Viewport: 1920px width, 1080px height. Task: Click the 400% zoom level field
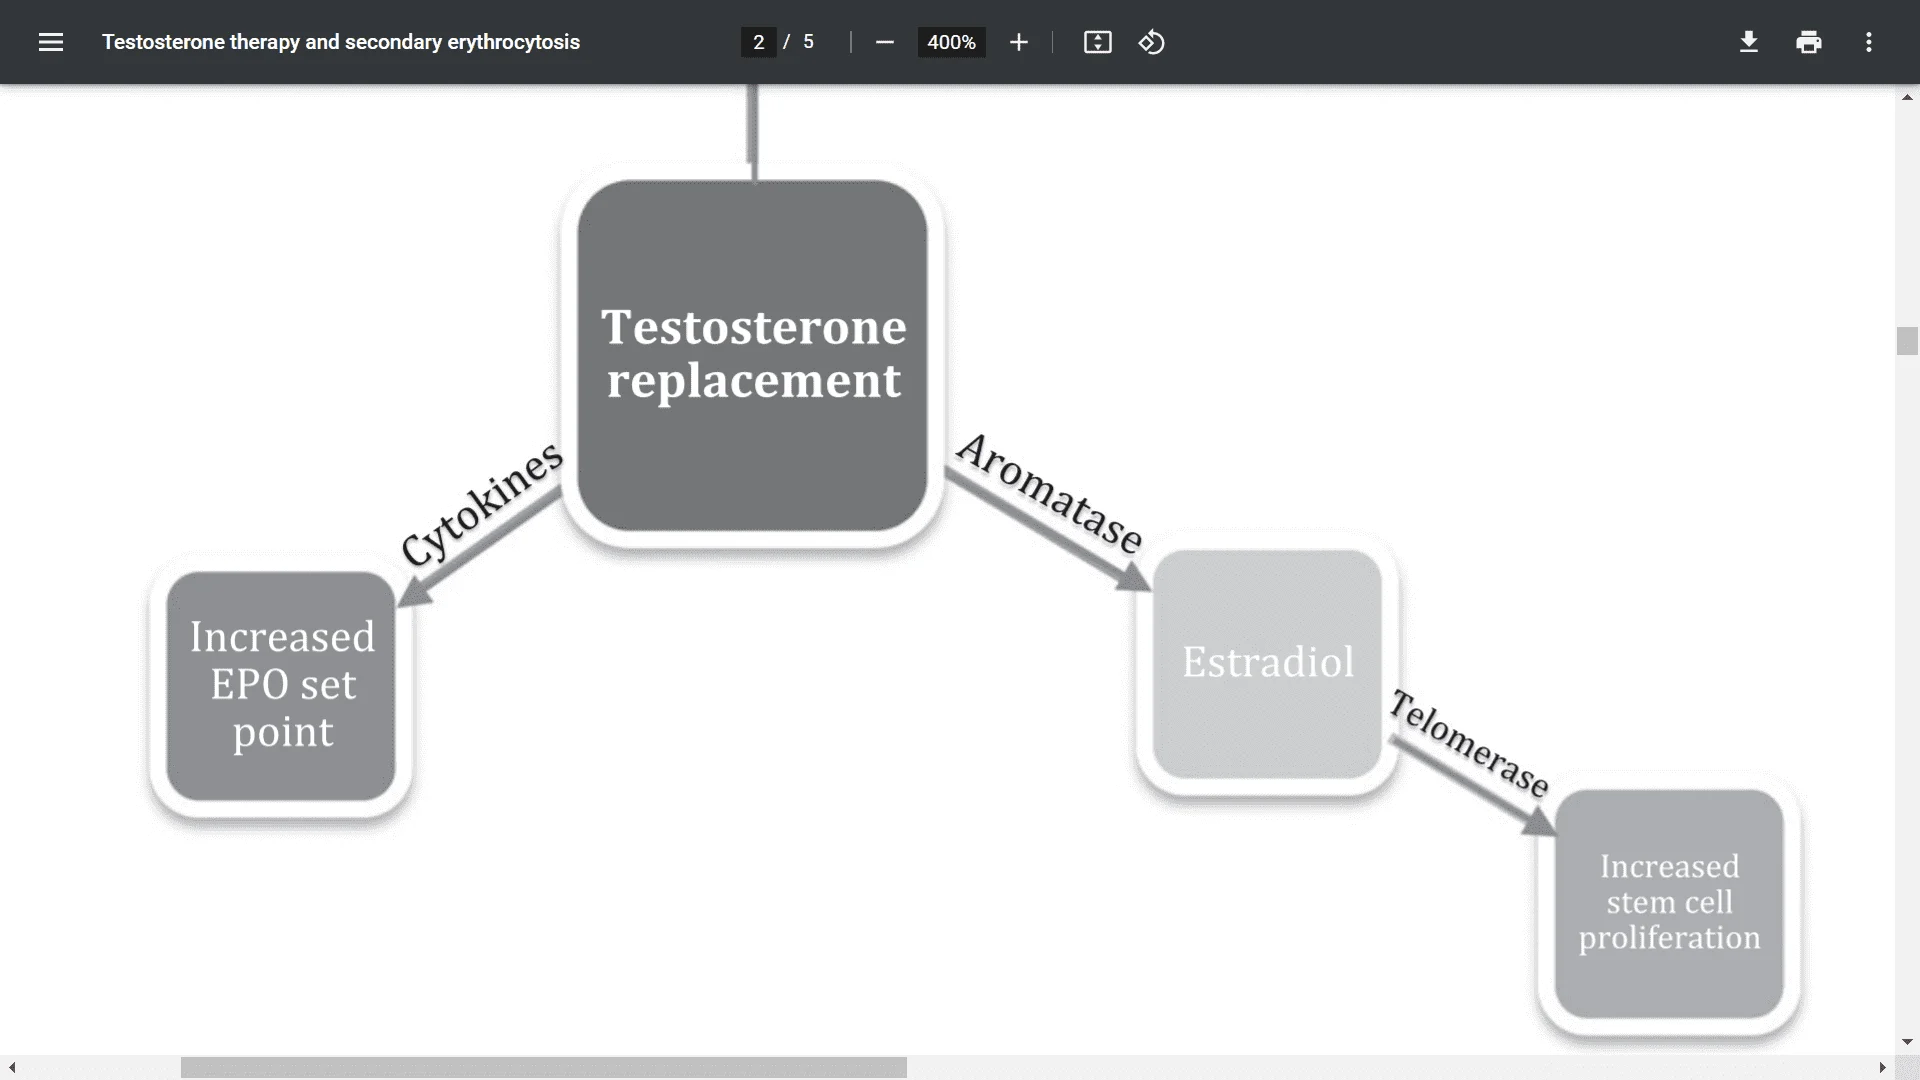tap(951, 42)
